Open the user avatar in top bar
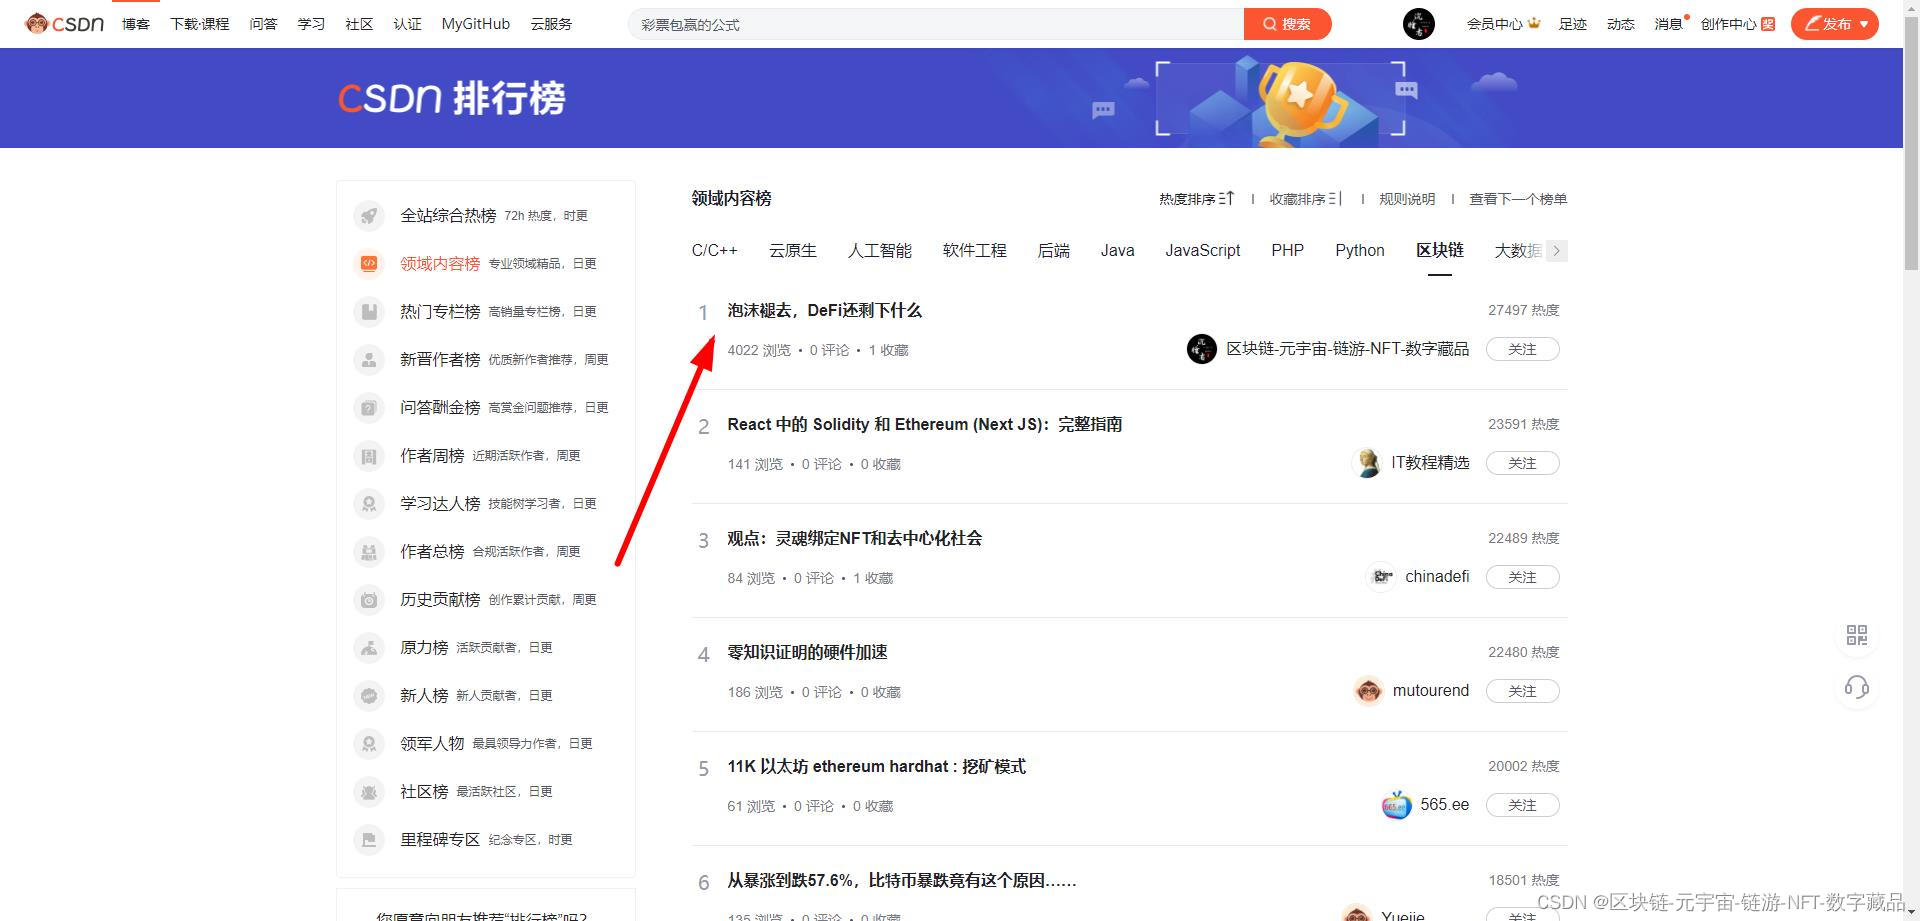Image resolution: width=1920 pixels, height=921 pixels. 1418,23
